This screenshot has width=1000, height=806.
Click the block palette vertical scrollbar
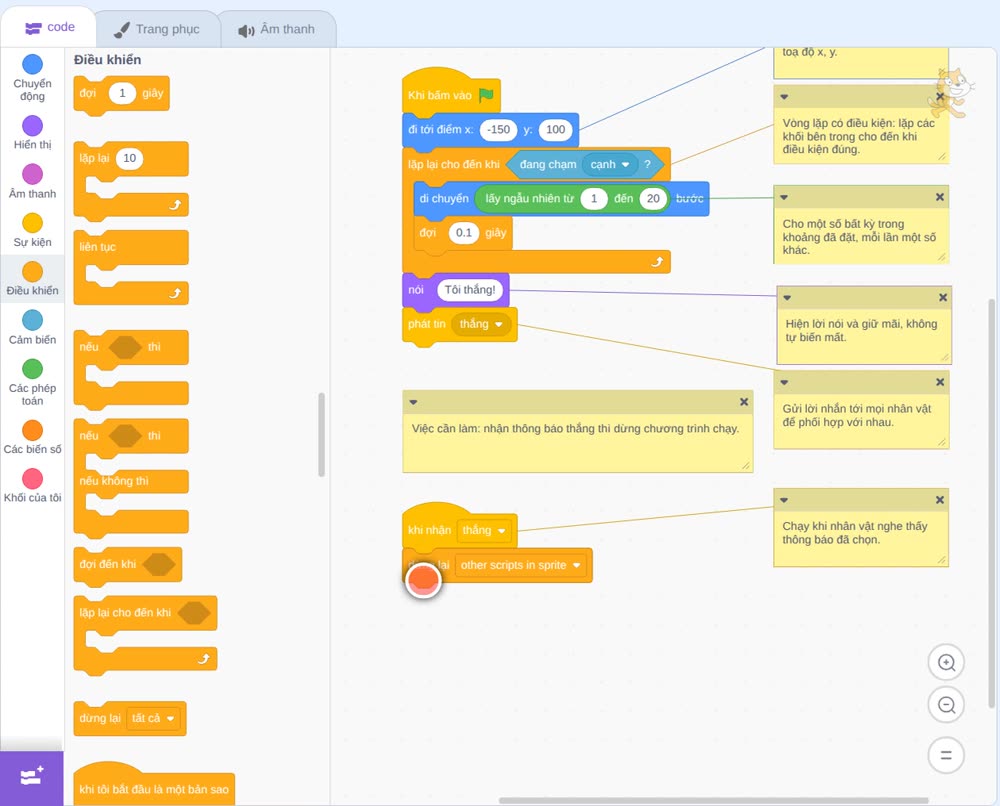pyautogui.click(x=321, y=434)
